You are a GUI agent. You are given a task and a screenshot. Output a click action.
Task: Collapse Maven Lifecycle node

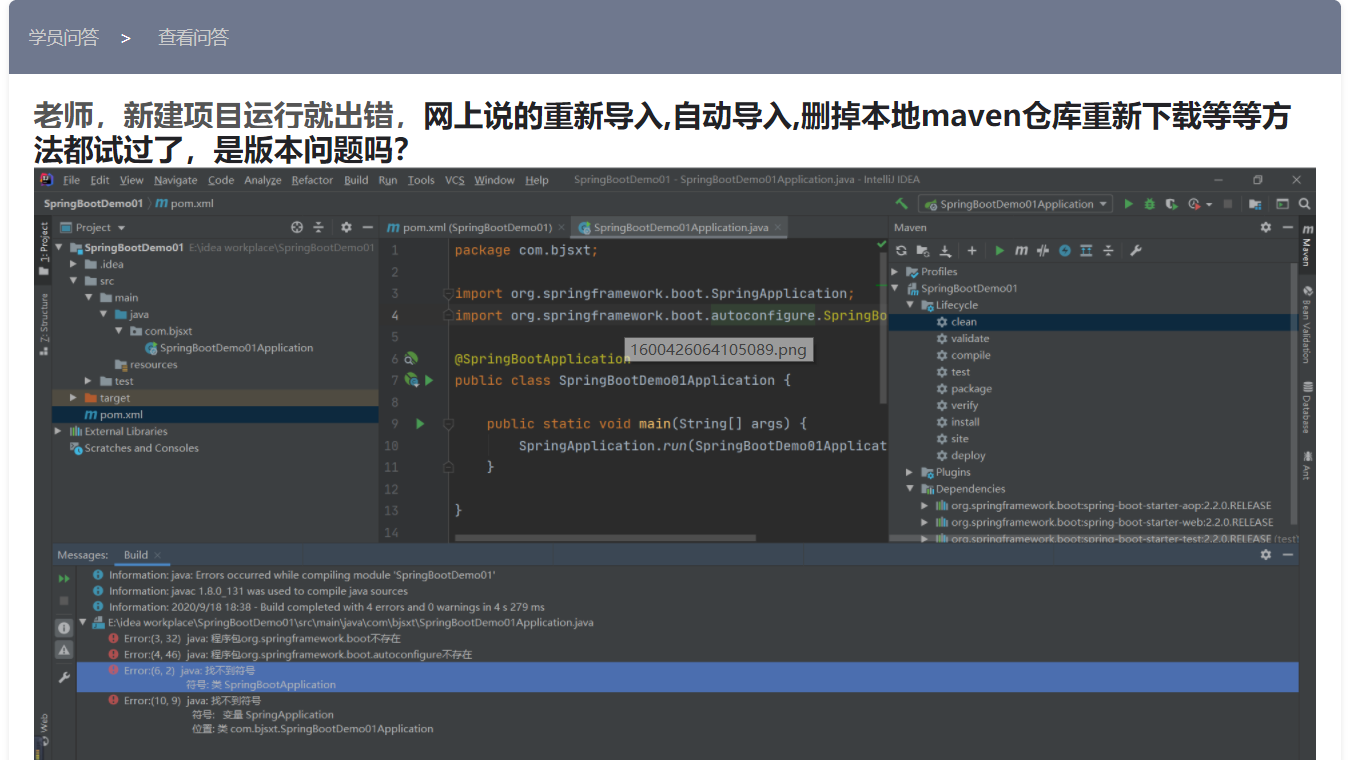pyautogui.click(x=910, y=305)
